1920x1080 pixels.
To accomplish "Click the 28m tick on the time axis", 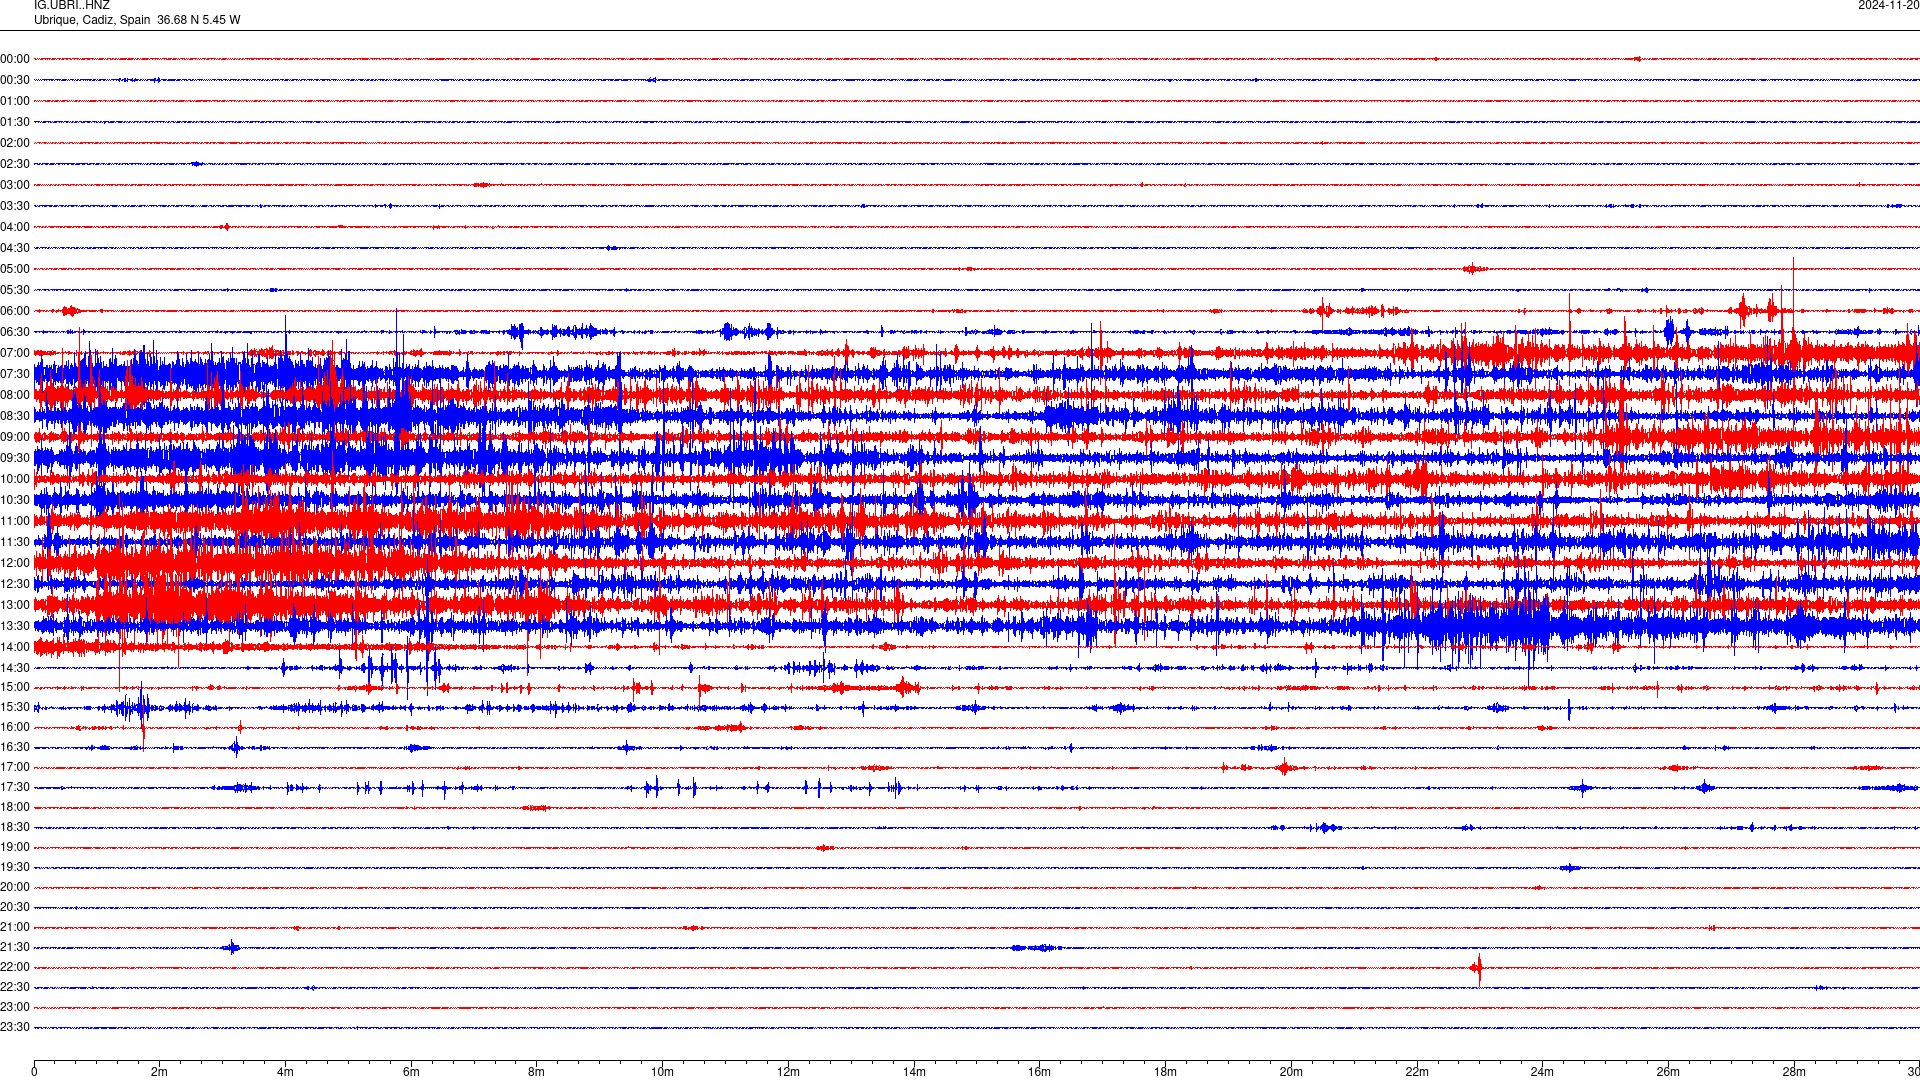I will pos(1794,1072).
